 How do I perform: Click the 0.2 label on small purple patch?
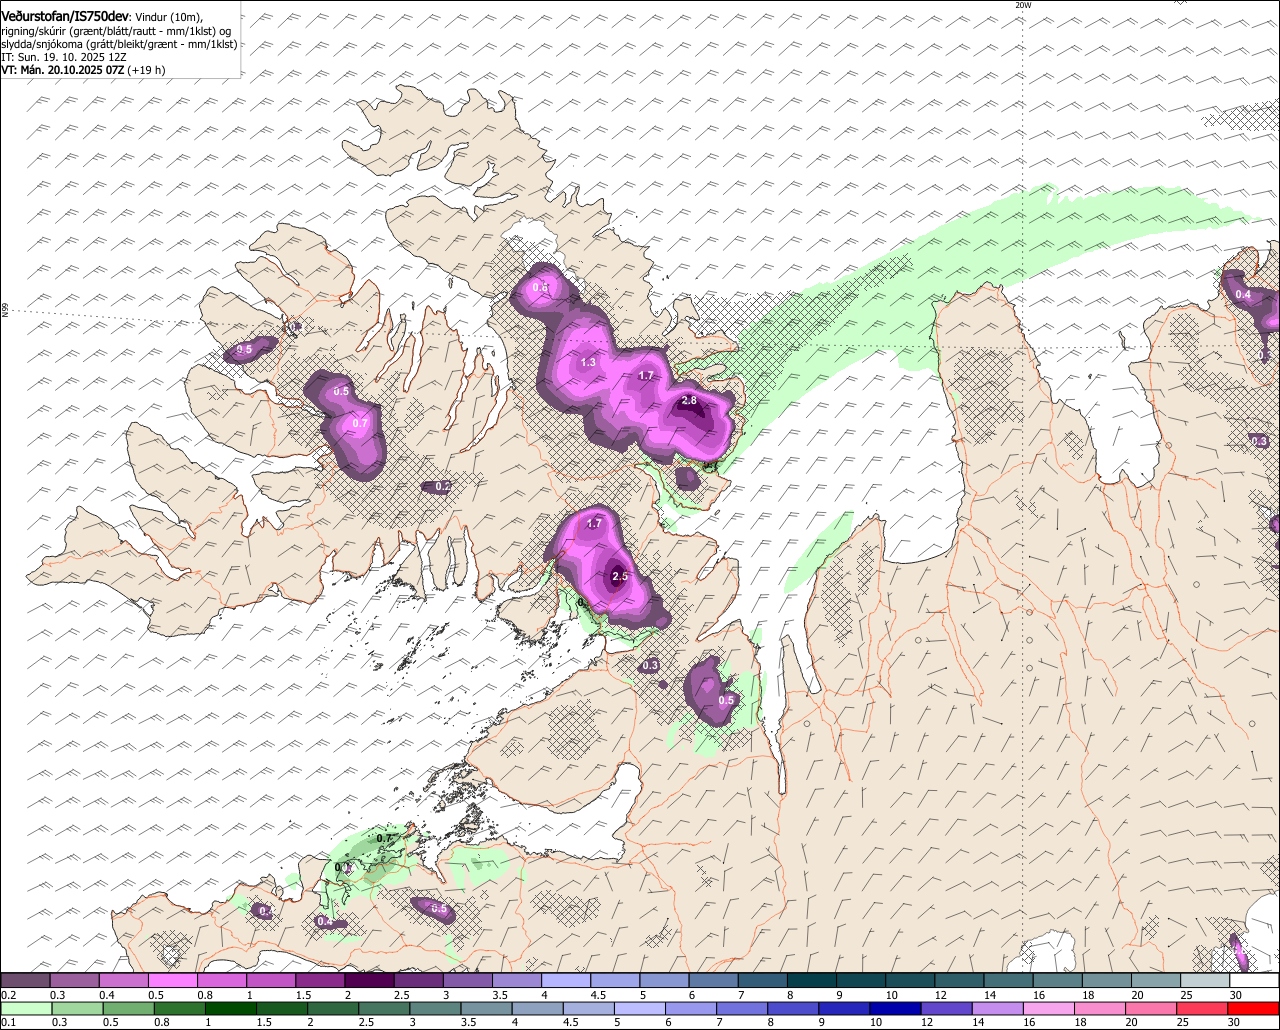click(x=442, y=486)
